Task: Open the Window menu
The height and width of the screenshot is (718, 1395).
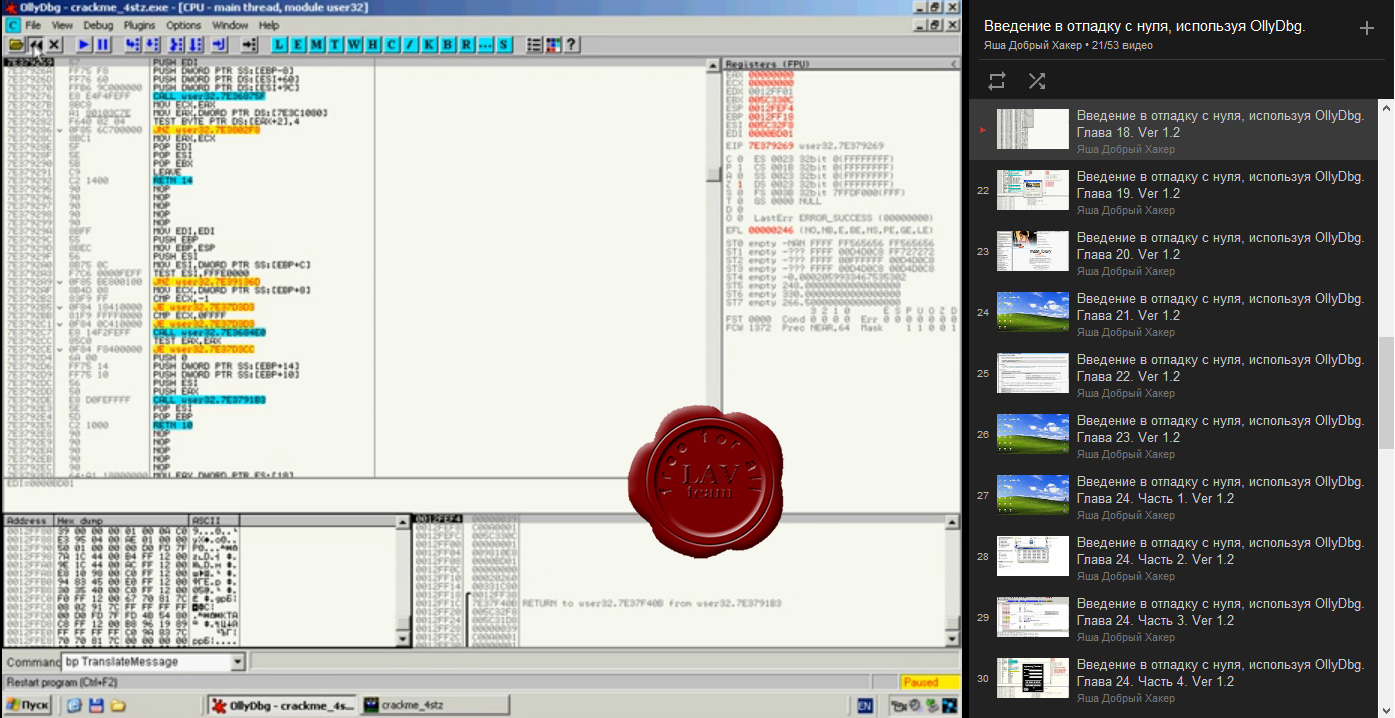Action: (x=231, y=25)
